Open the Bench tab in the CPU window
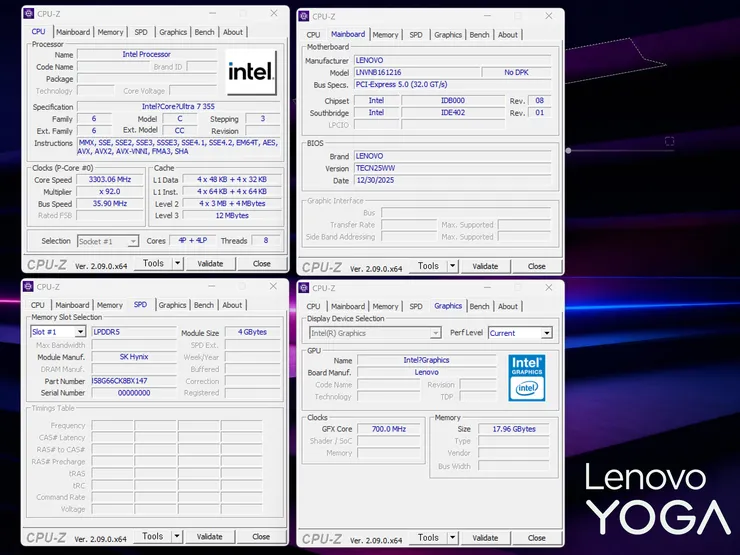 [x=204, y=32]
